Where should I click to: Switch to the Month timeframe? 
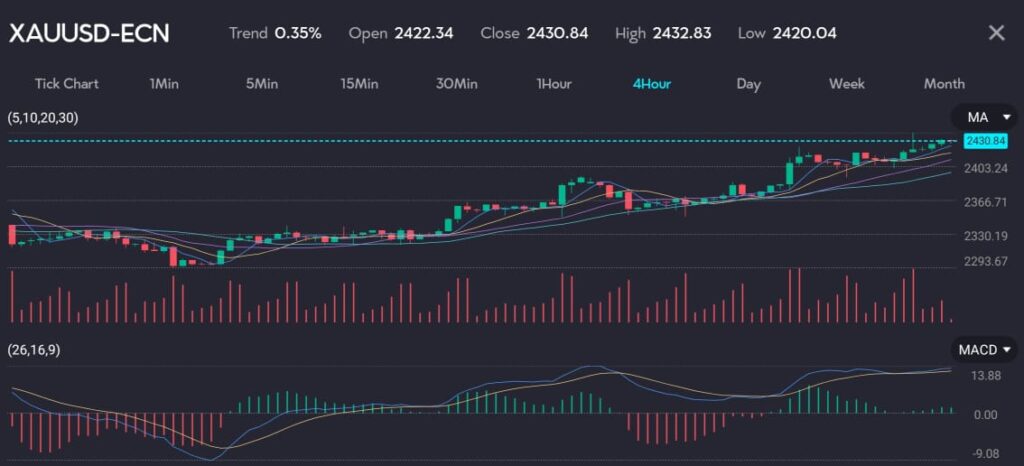(x=943, y=84)
